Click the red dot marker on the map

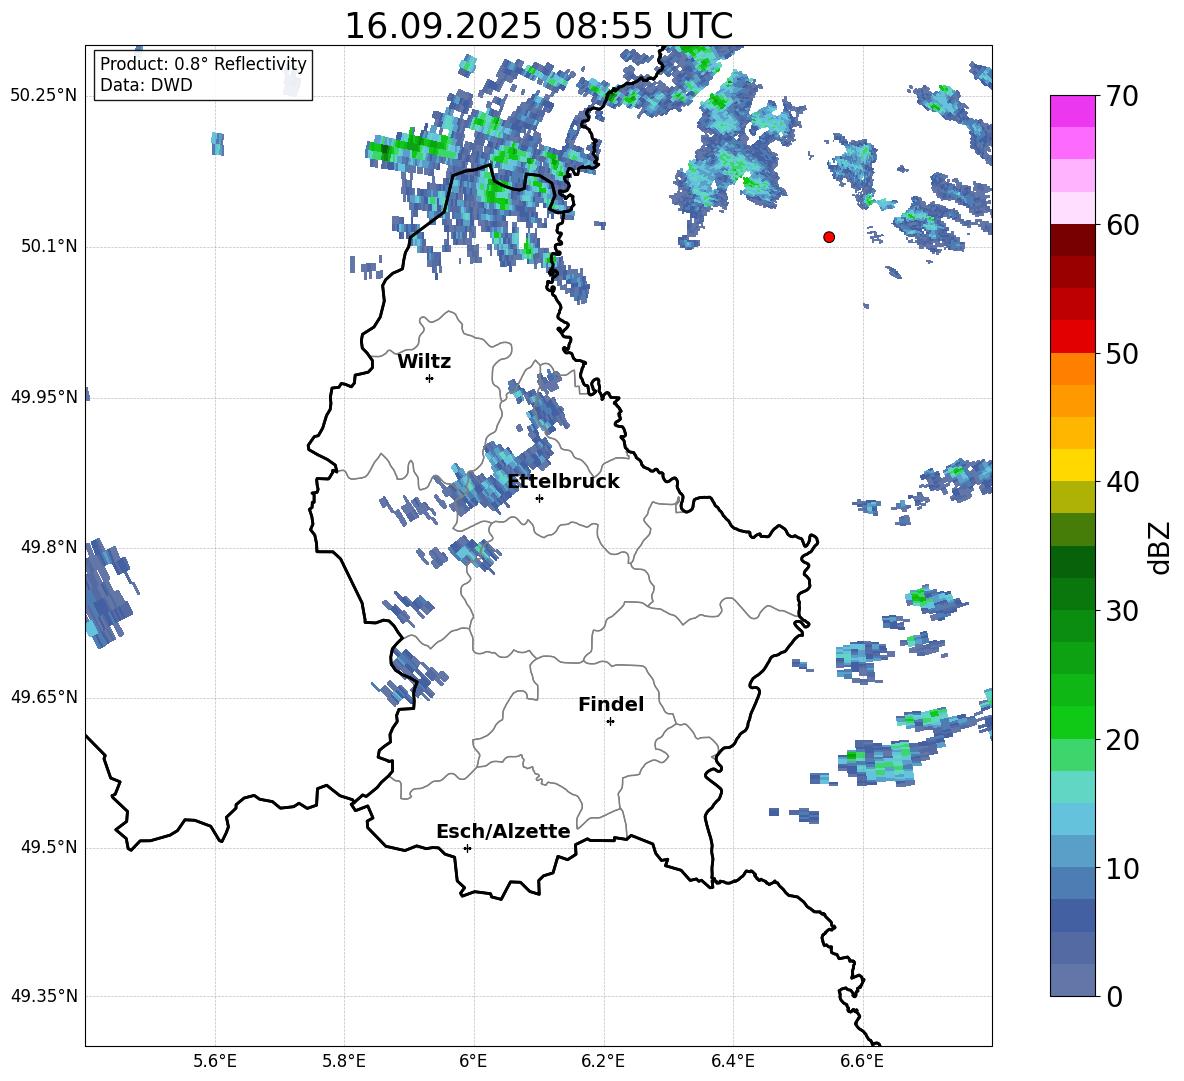tap(828, 237)
